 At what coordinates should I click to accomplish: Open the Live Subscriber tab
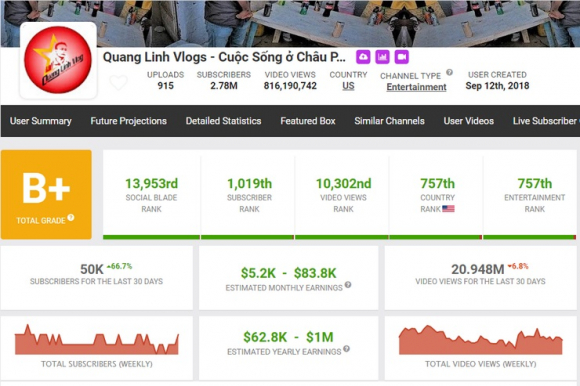546,121
